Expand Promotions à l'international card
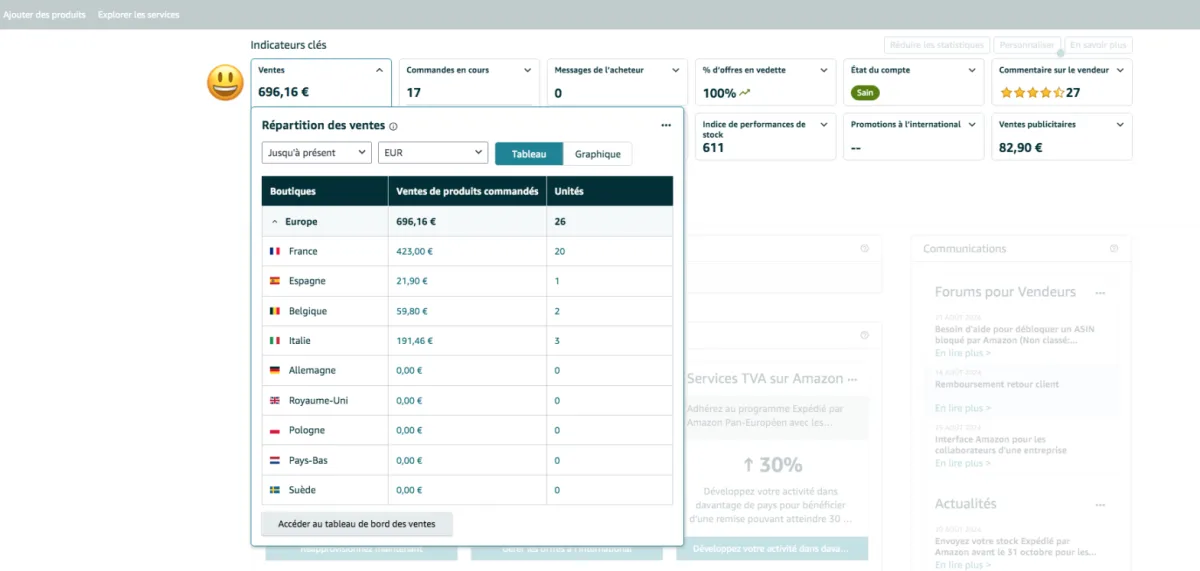 pos(972,125)
